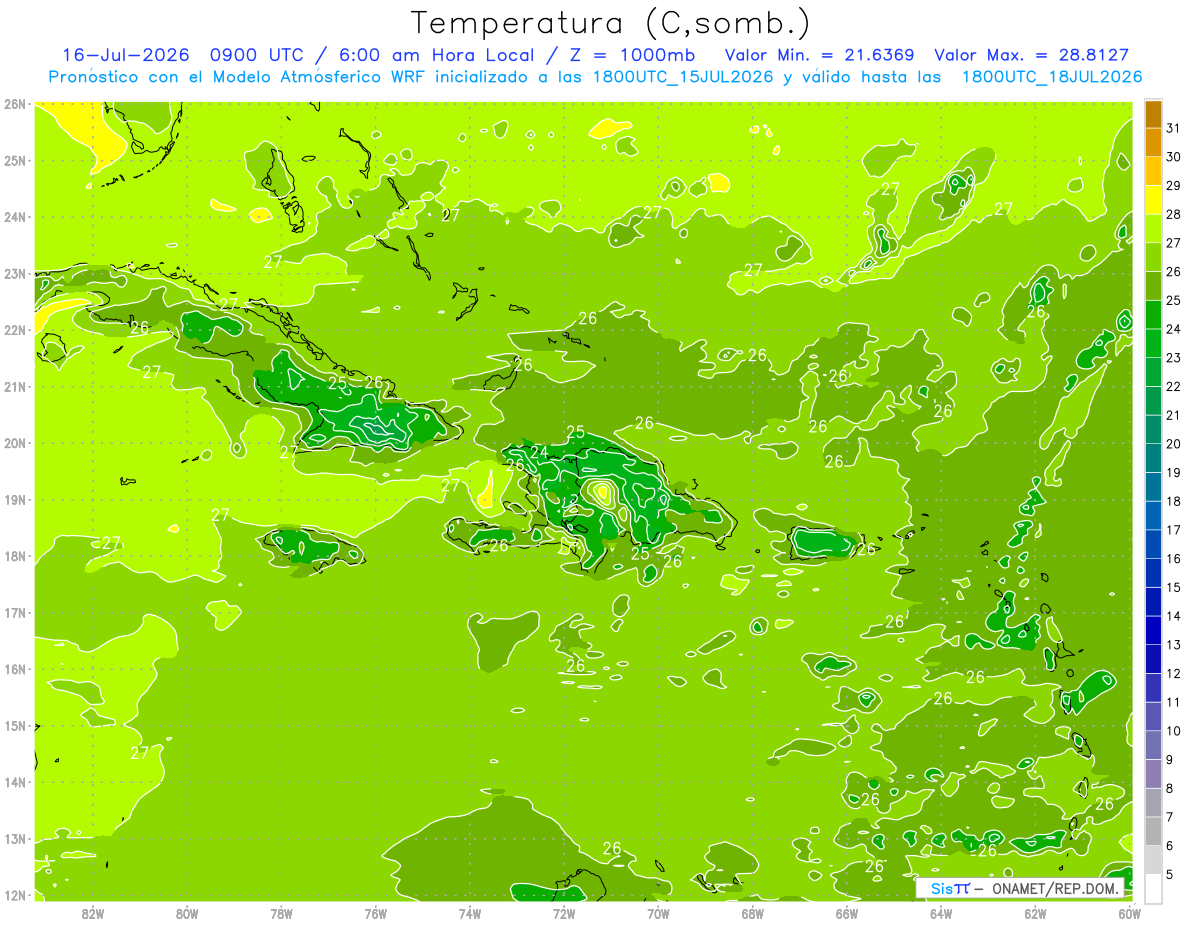Click the longitude label "70W"

pyautogui.click(x=658, y=913)
